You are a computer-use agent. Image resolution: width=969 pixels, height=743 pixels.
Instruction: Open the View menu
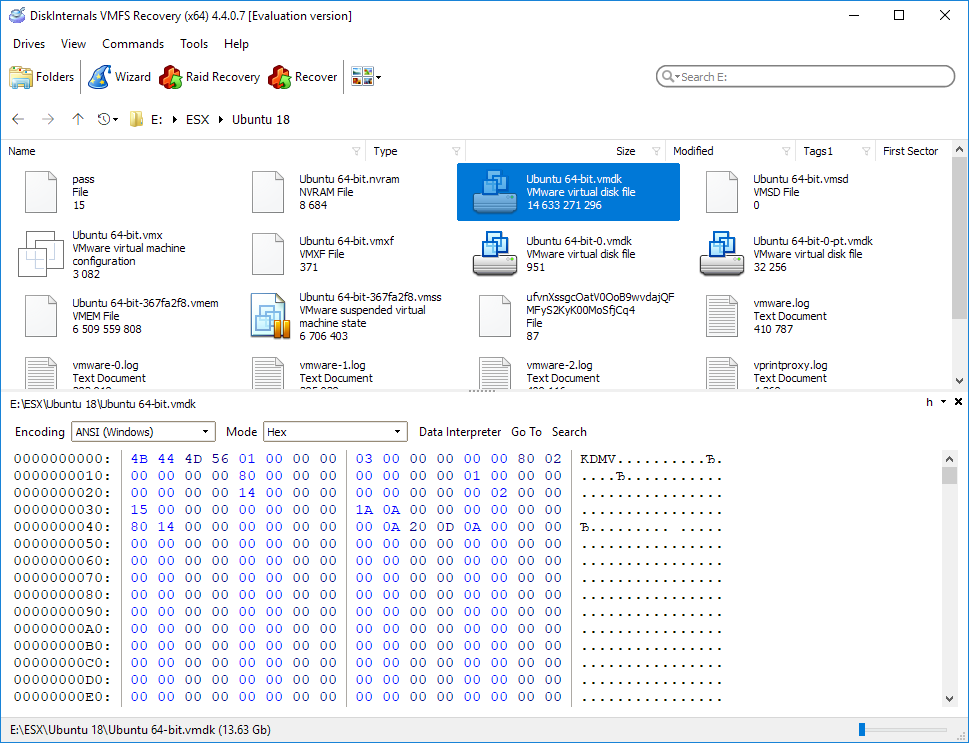click(73, 44)
